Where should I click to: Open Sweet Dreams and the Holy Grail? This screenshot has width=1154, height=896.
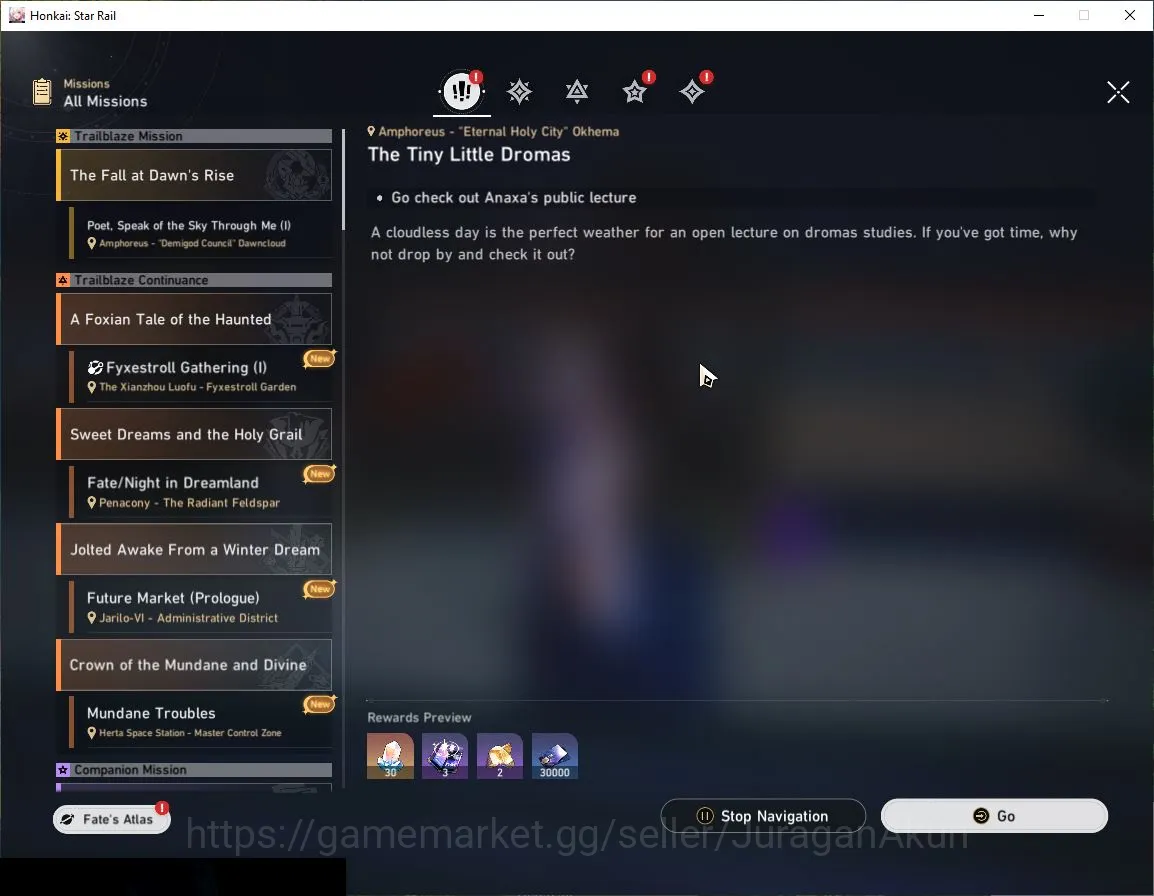point(194,434)
